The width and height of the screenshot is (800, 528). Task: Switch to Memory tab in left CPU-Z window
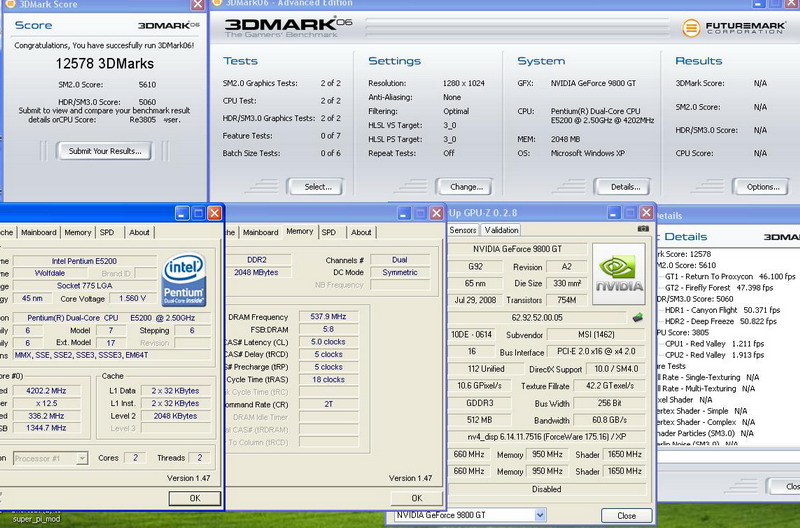tap(78, 232)
